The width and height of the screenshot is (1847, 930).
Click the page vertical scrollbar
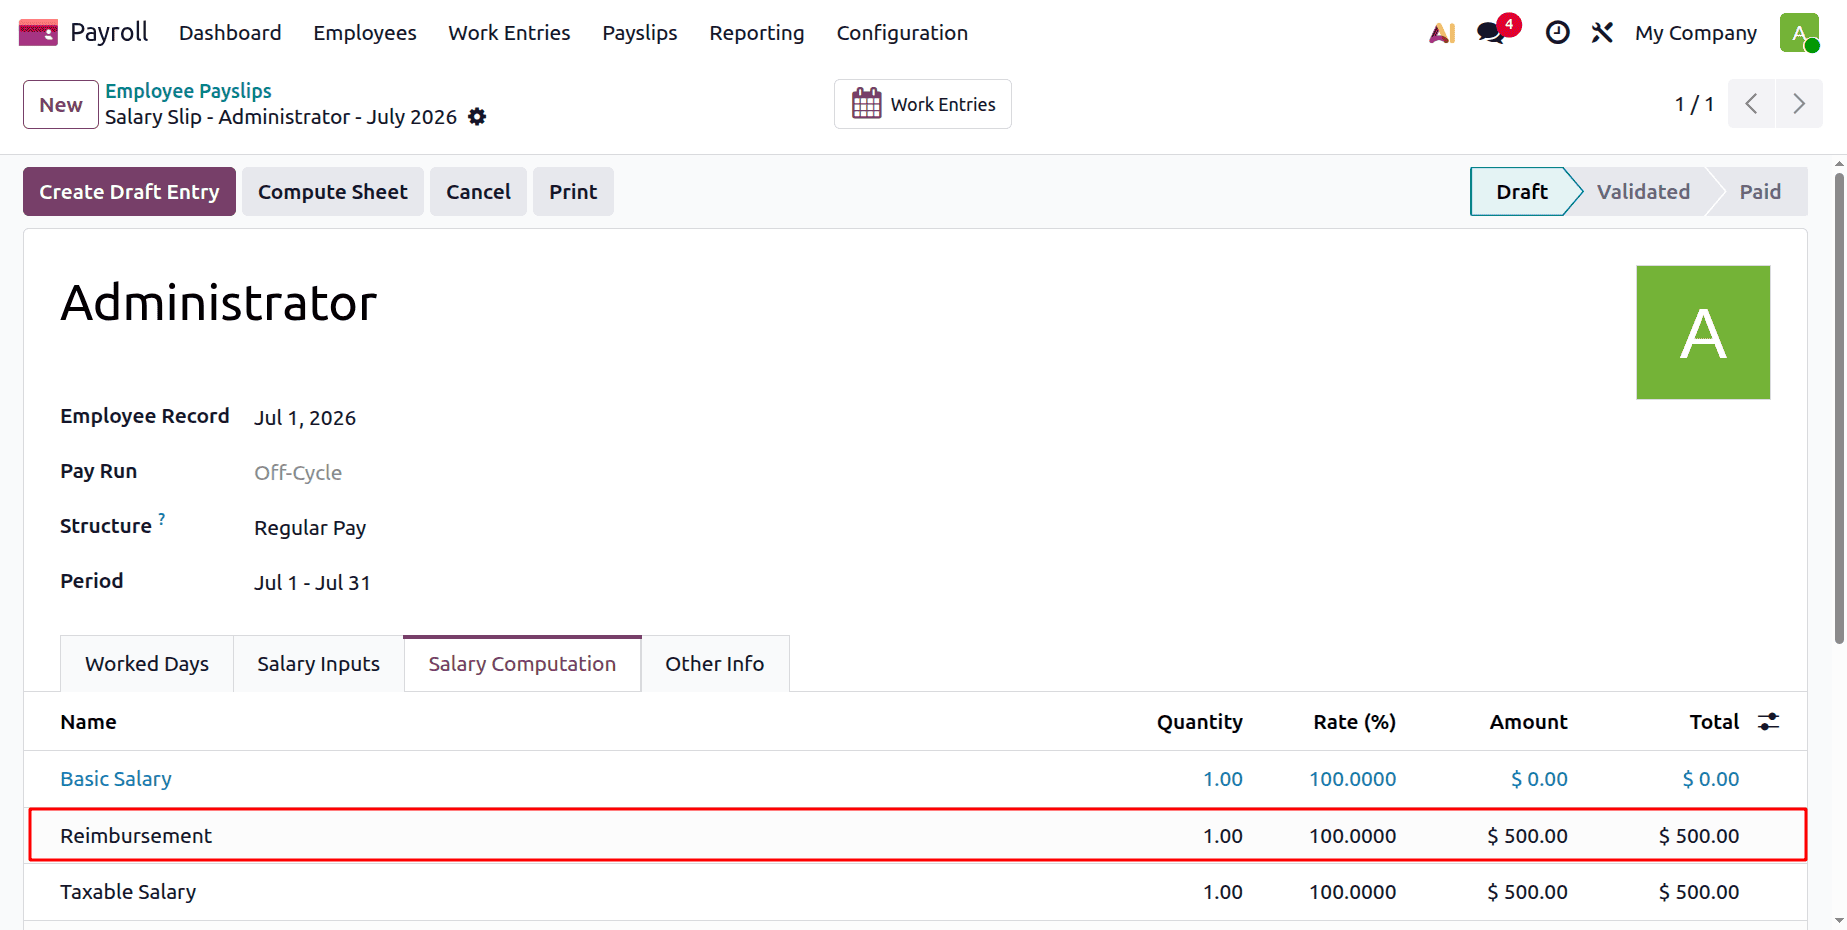(x=1839, y=408)
